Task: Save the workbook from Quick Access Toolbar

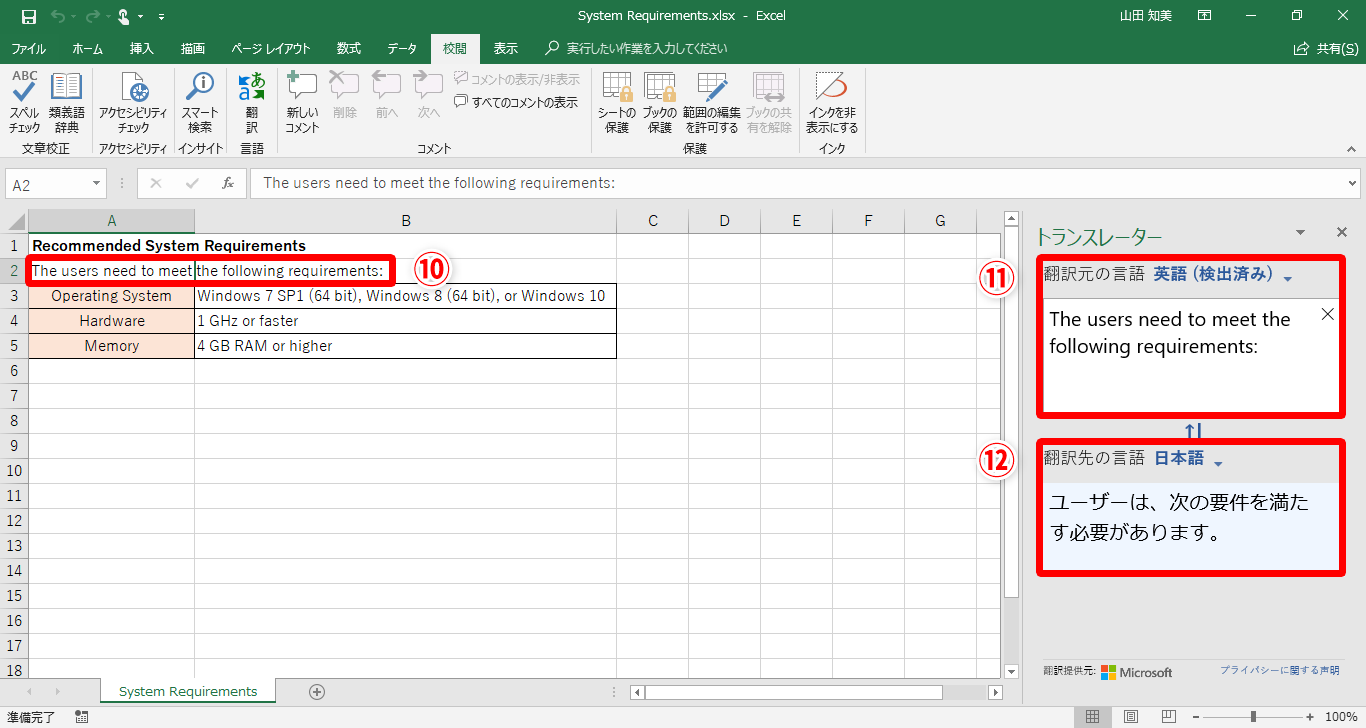Action: tap(28, 16)
